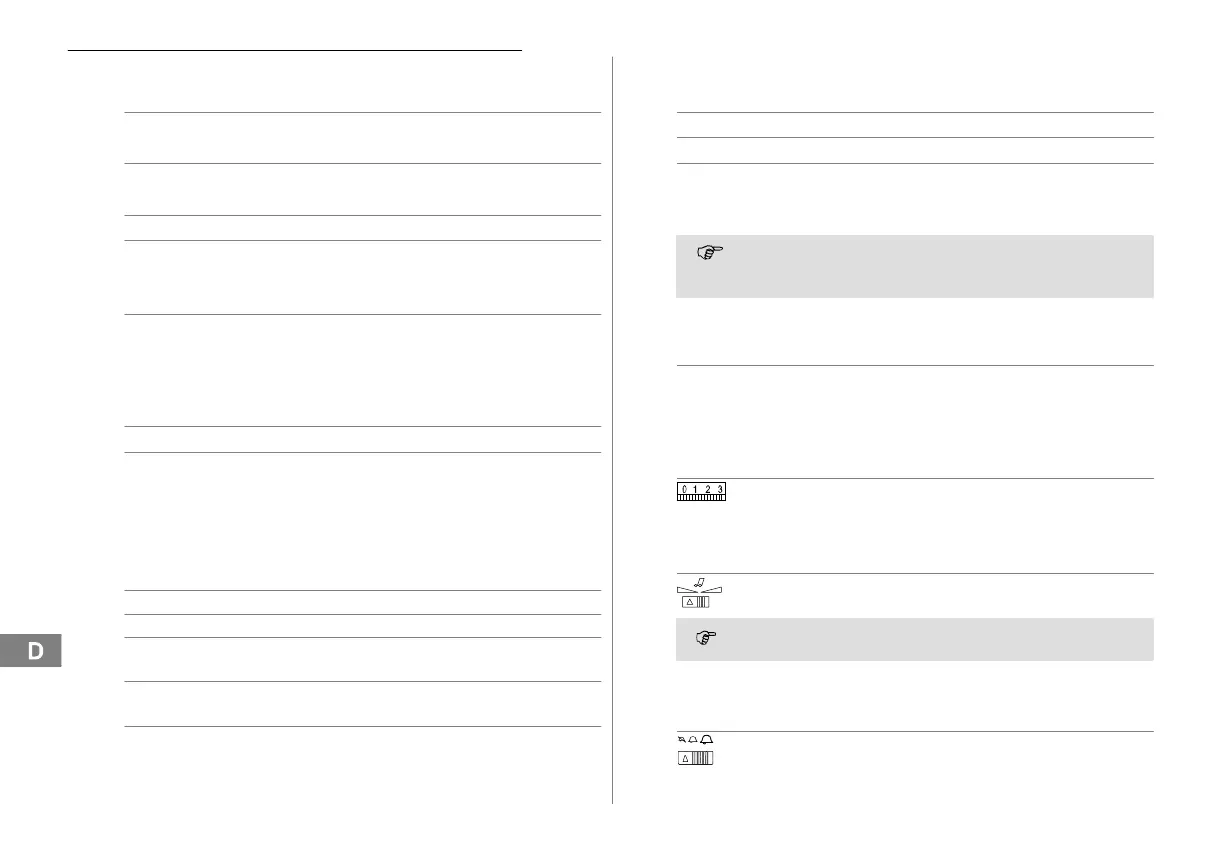Screen dimensions: 1213x862
Task: Click the digit 3 on the numbered scale
Action: pos(719,489)
